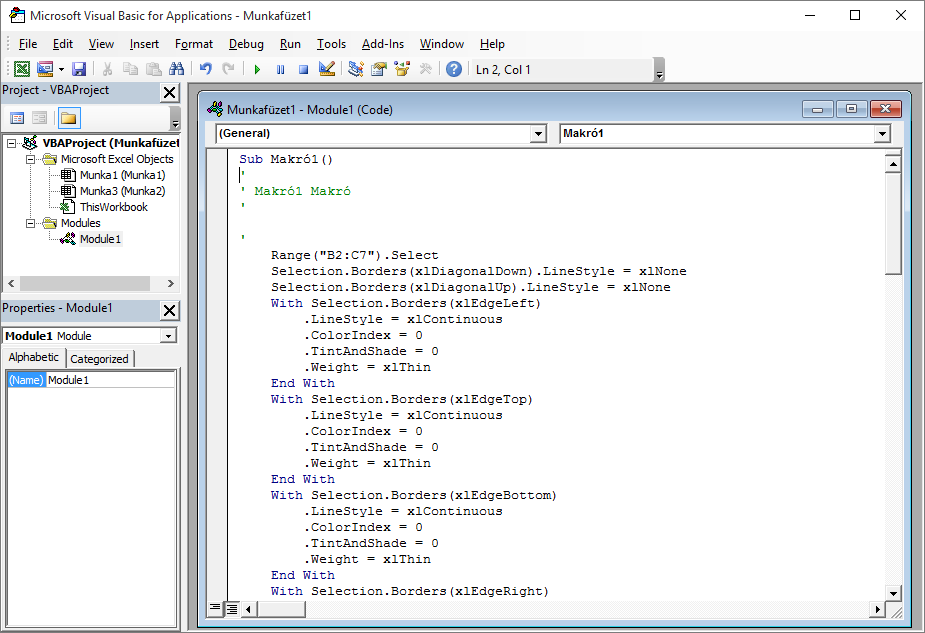
Task: Open the Edit menu
Action: click(x=63, y=44)
